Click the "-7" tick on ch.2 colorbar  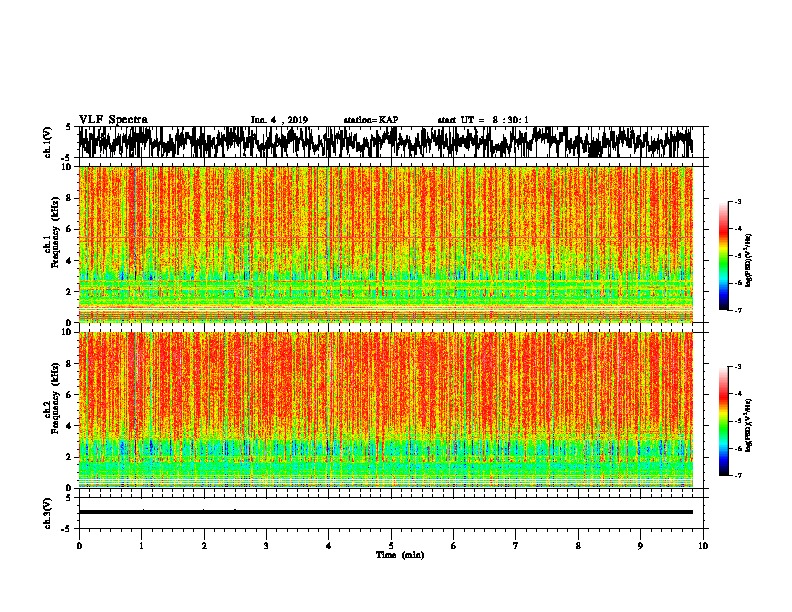[x=738, y=475]
